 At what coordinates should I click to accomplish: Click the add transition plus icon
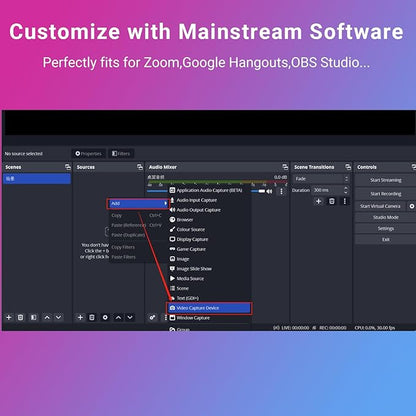tap(319, 201)
